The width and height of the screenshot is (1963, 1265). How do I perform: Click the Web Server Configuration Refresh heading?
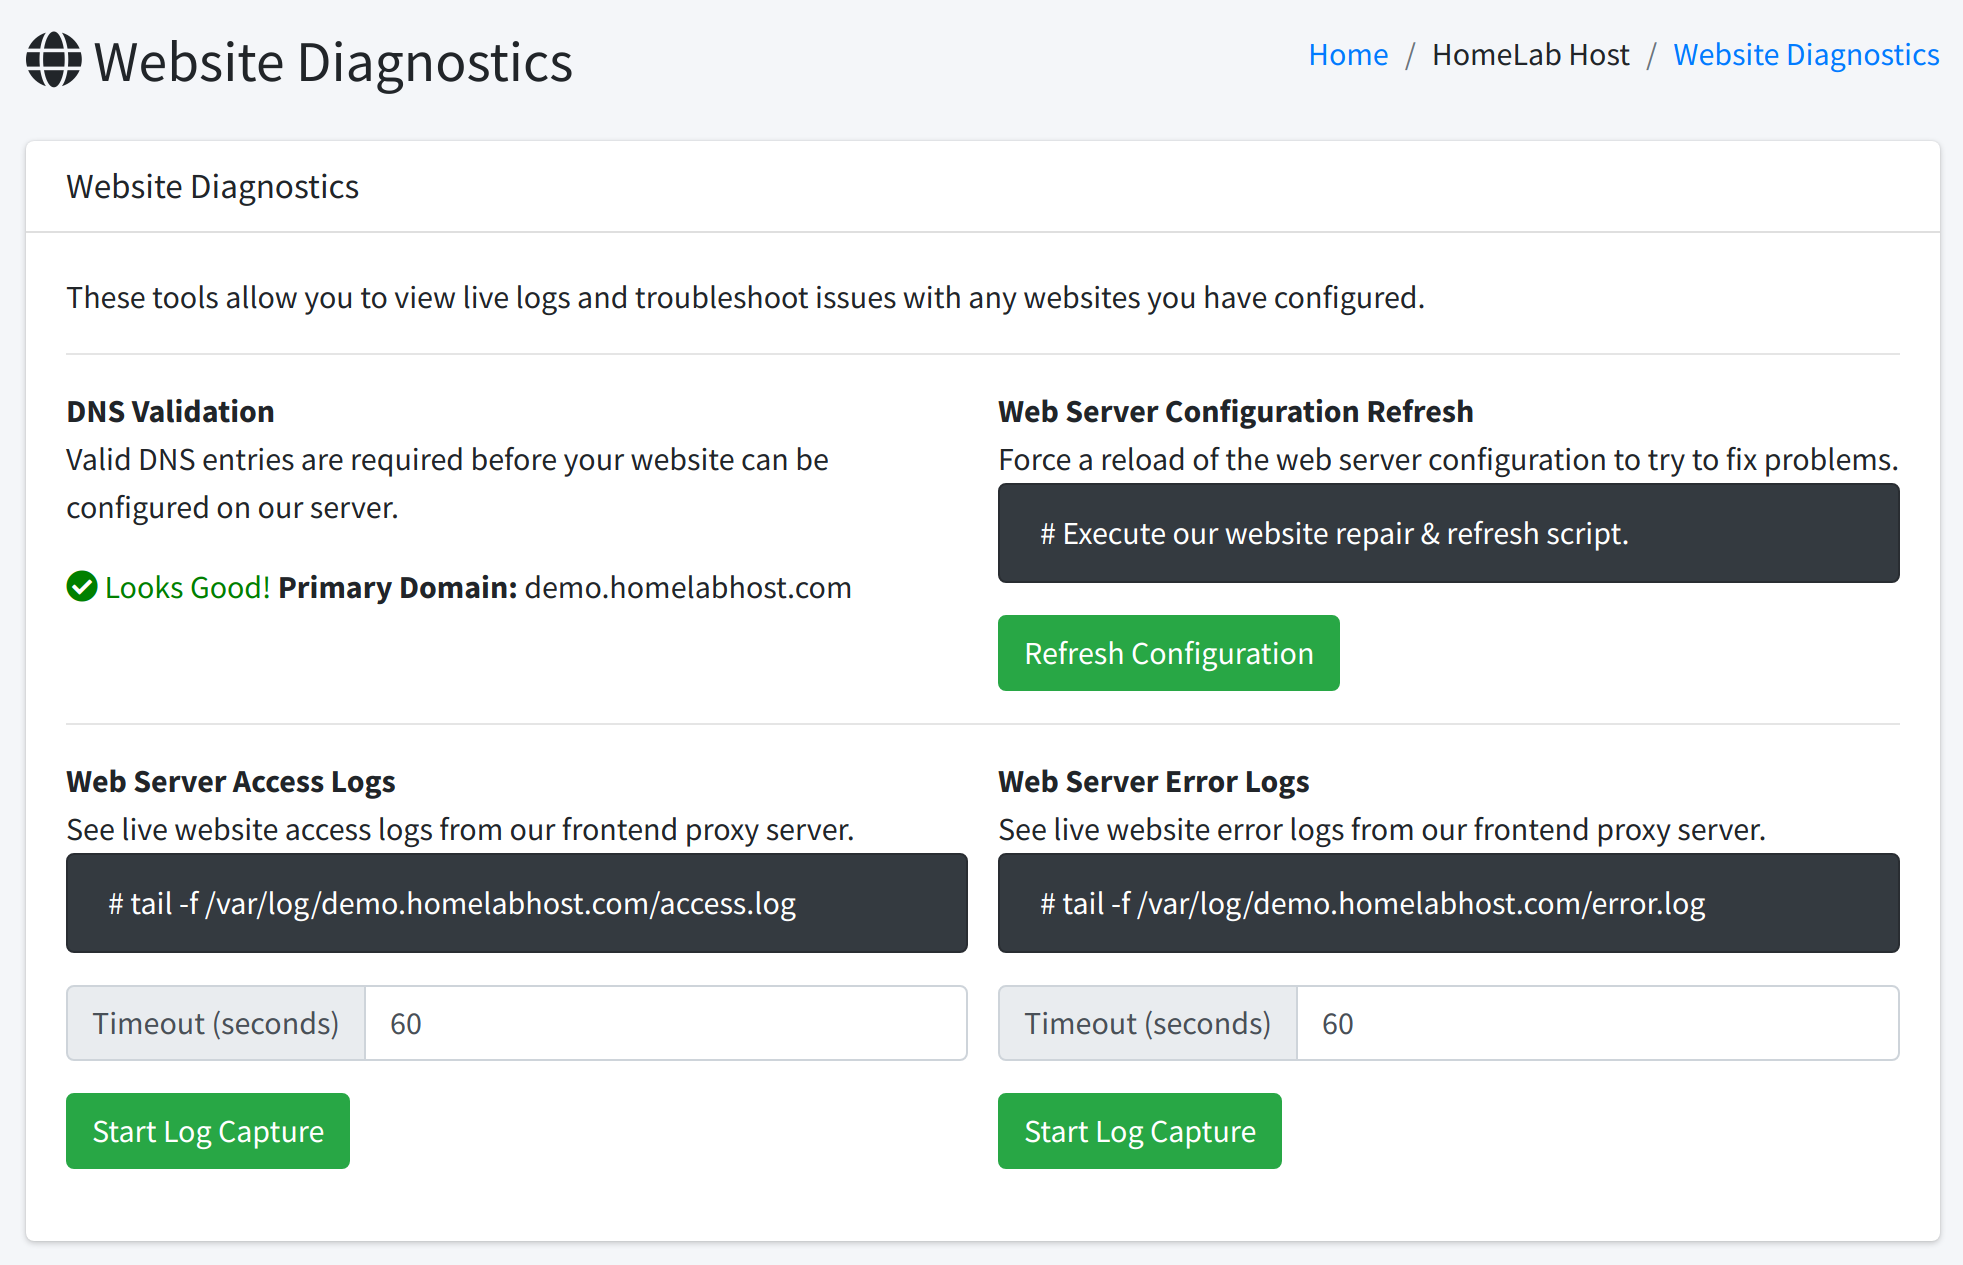[1235, 410]
